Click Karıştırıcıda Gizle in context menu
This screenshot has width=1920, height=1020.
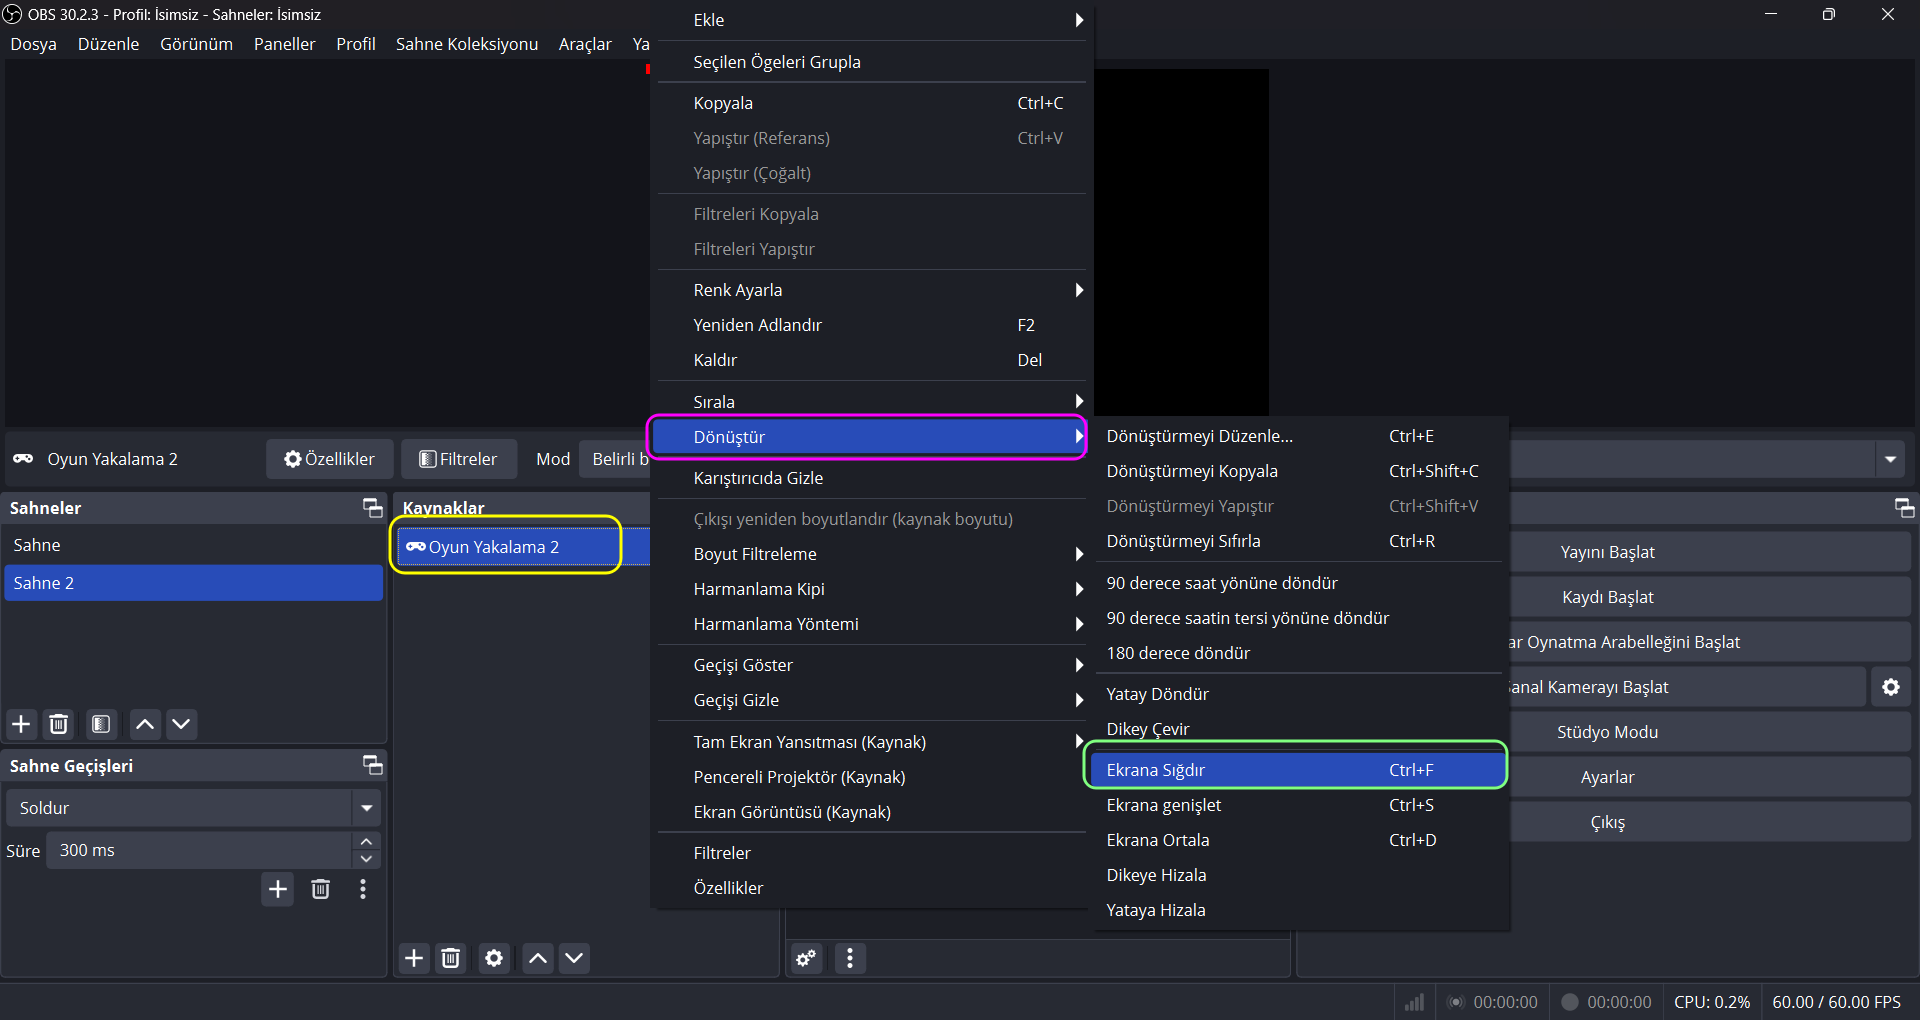872,478
